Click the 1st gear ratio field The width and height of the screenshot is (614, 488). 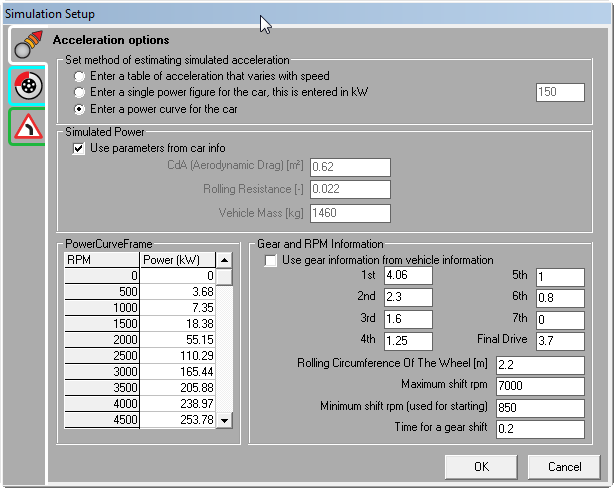point(407,276)
